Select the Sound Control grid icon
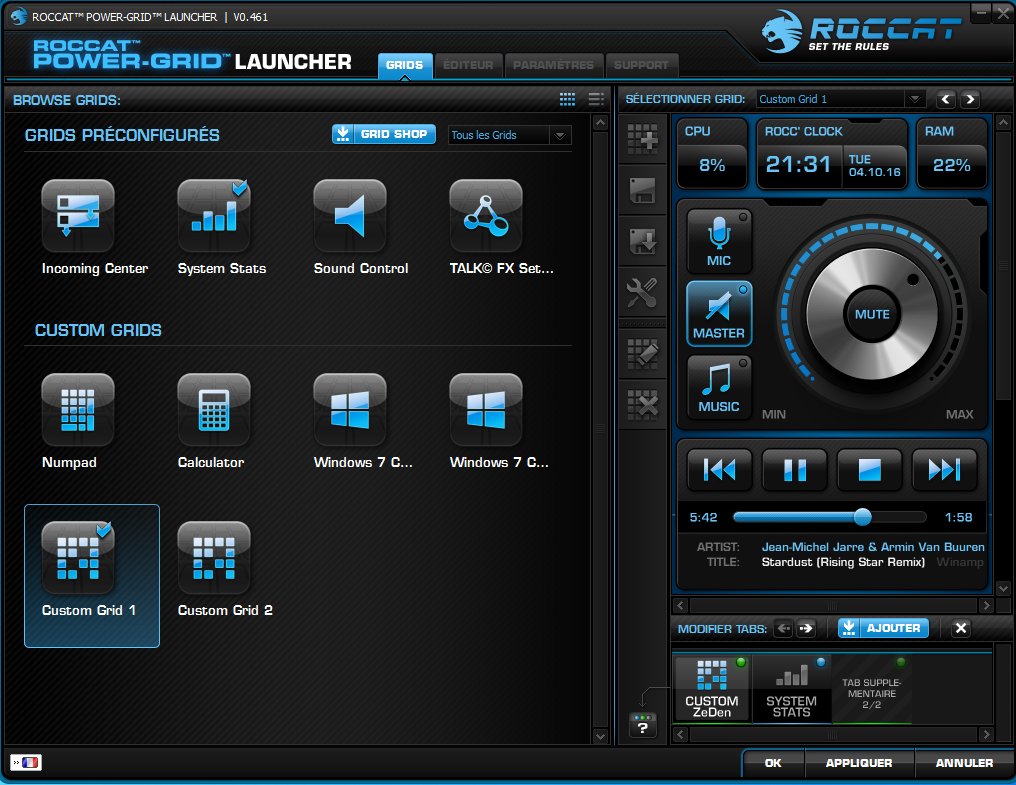The image size is (1016, 785). click(x=350, y=216)
